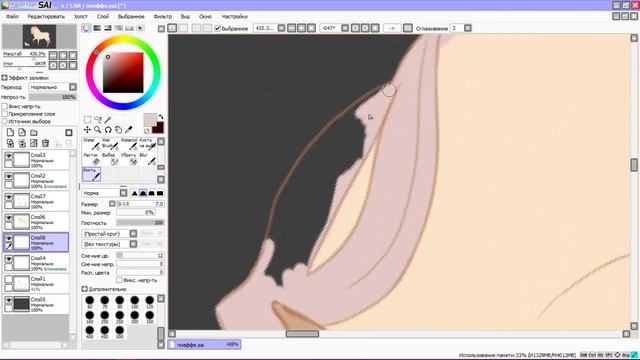
Task: Adjust the Плотность density slider
Action: pyautogui.click(x=140, y=223)
